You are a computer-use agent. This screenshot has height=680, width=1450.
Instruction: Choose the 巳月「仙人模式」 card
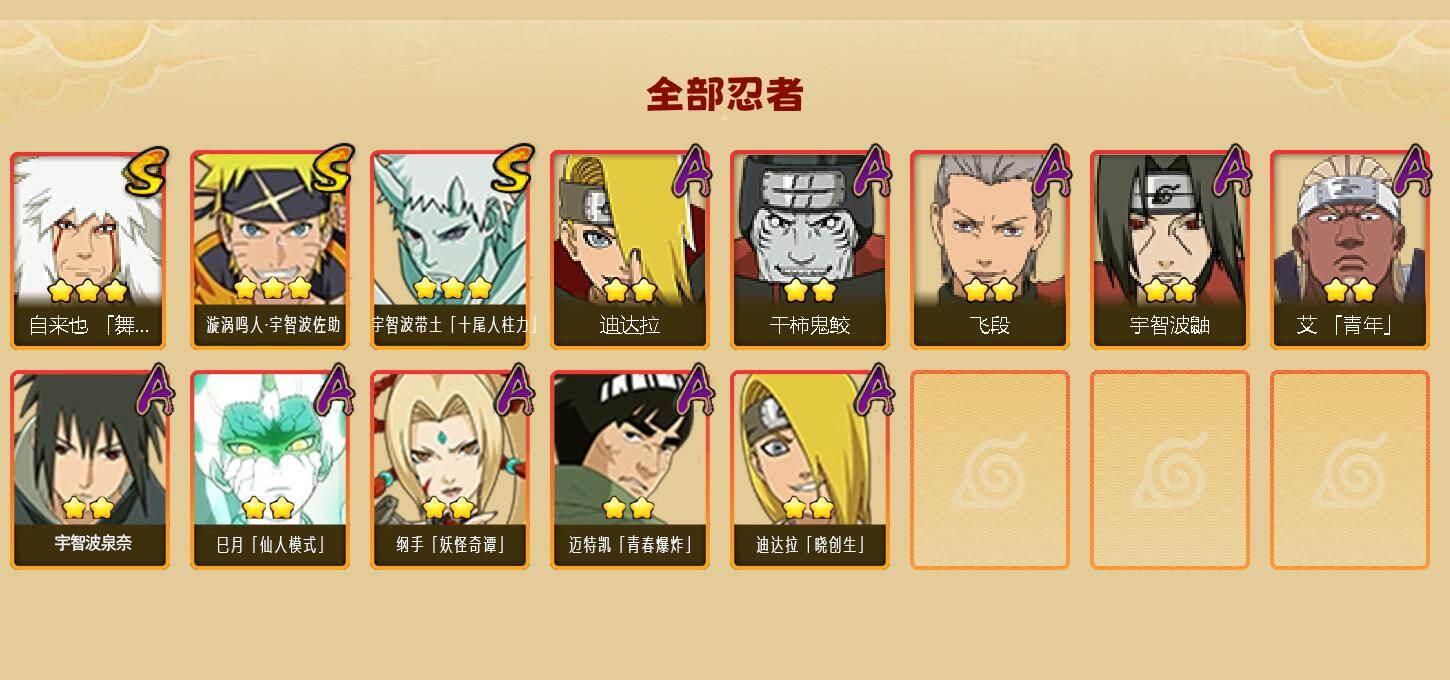(x=270, y=470)
